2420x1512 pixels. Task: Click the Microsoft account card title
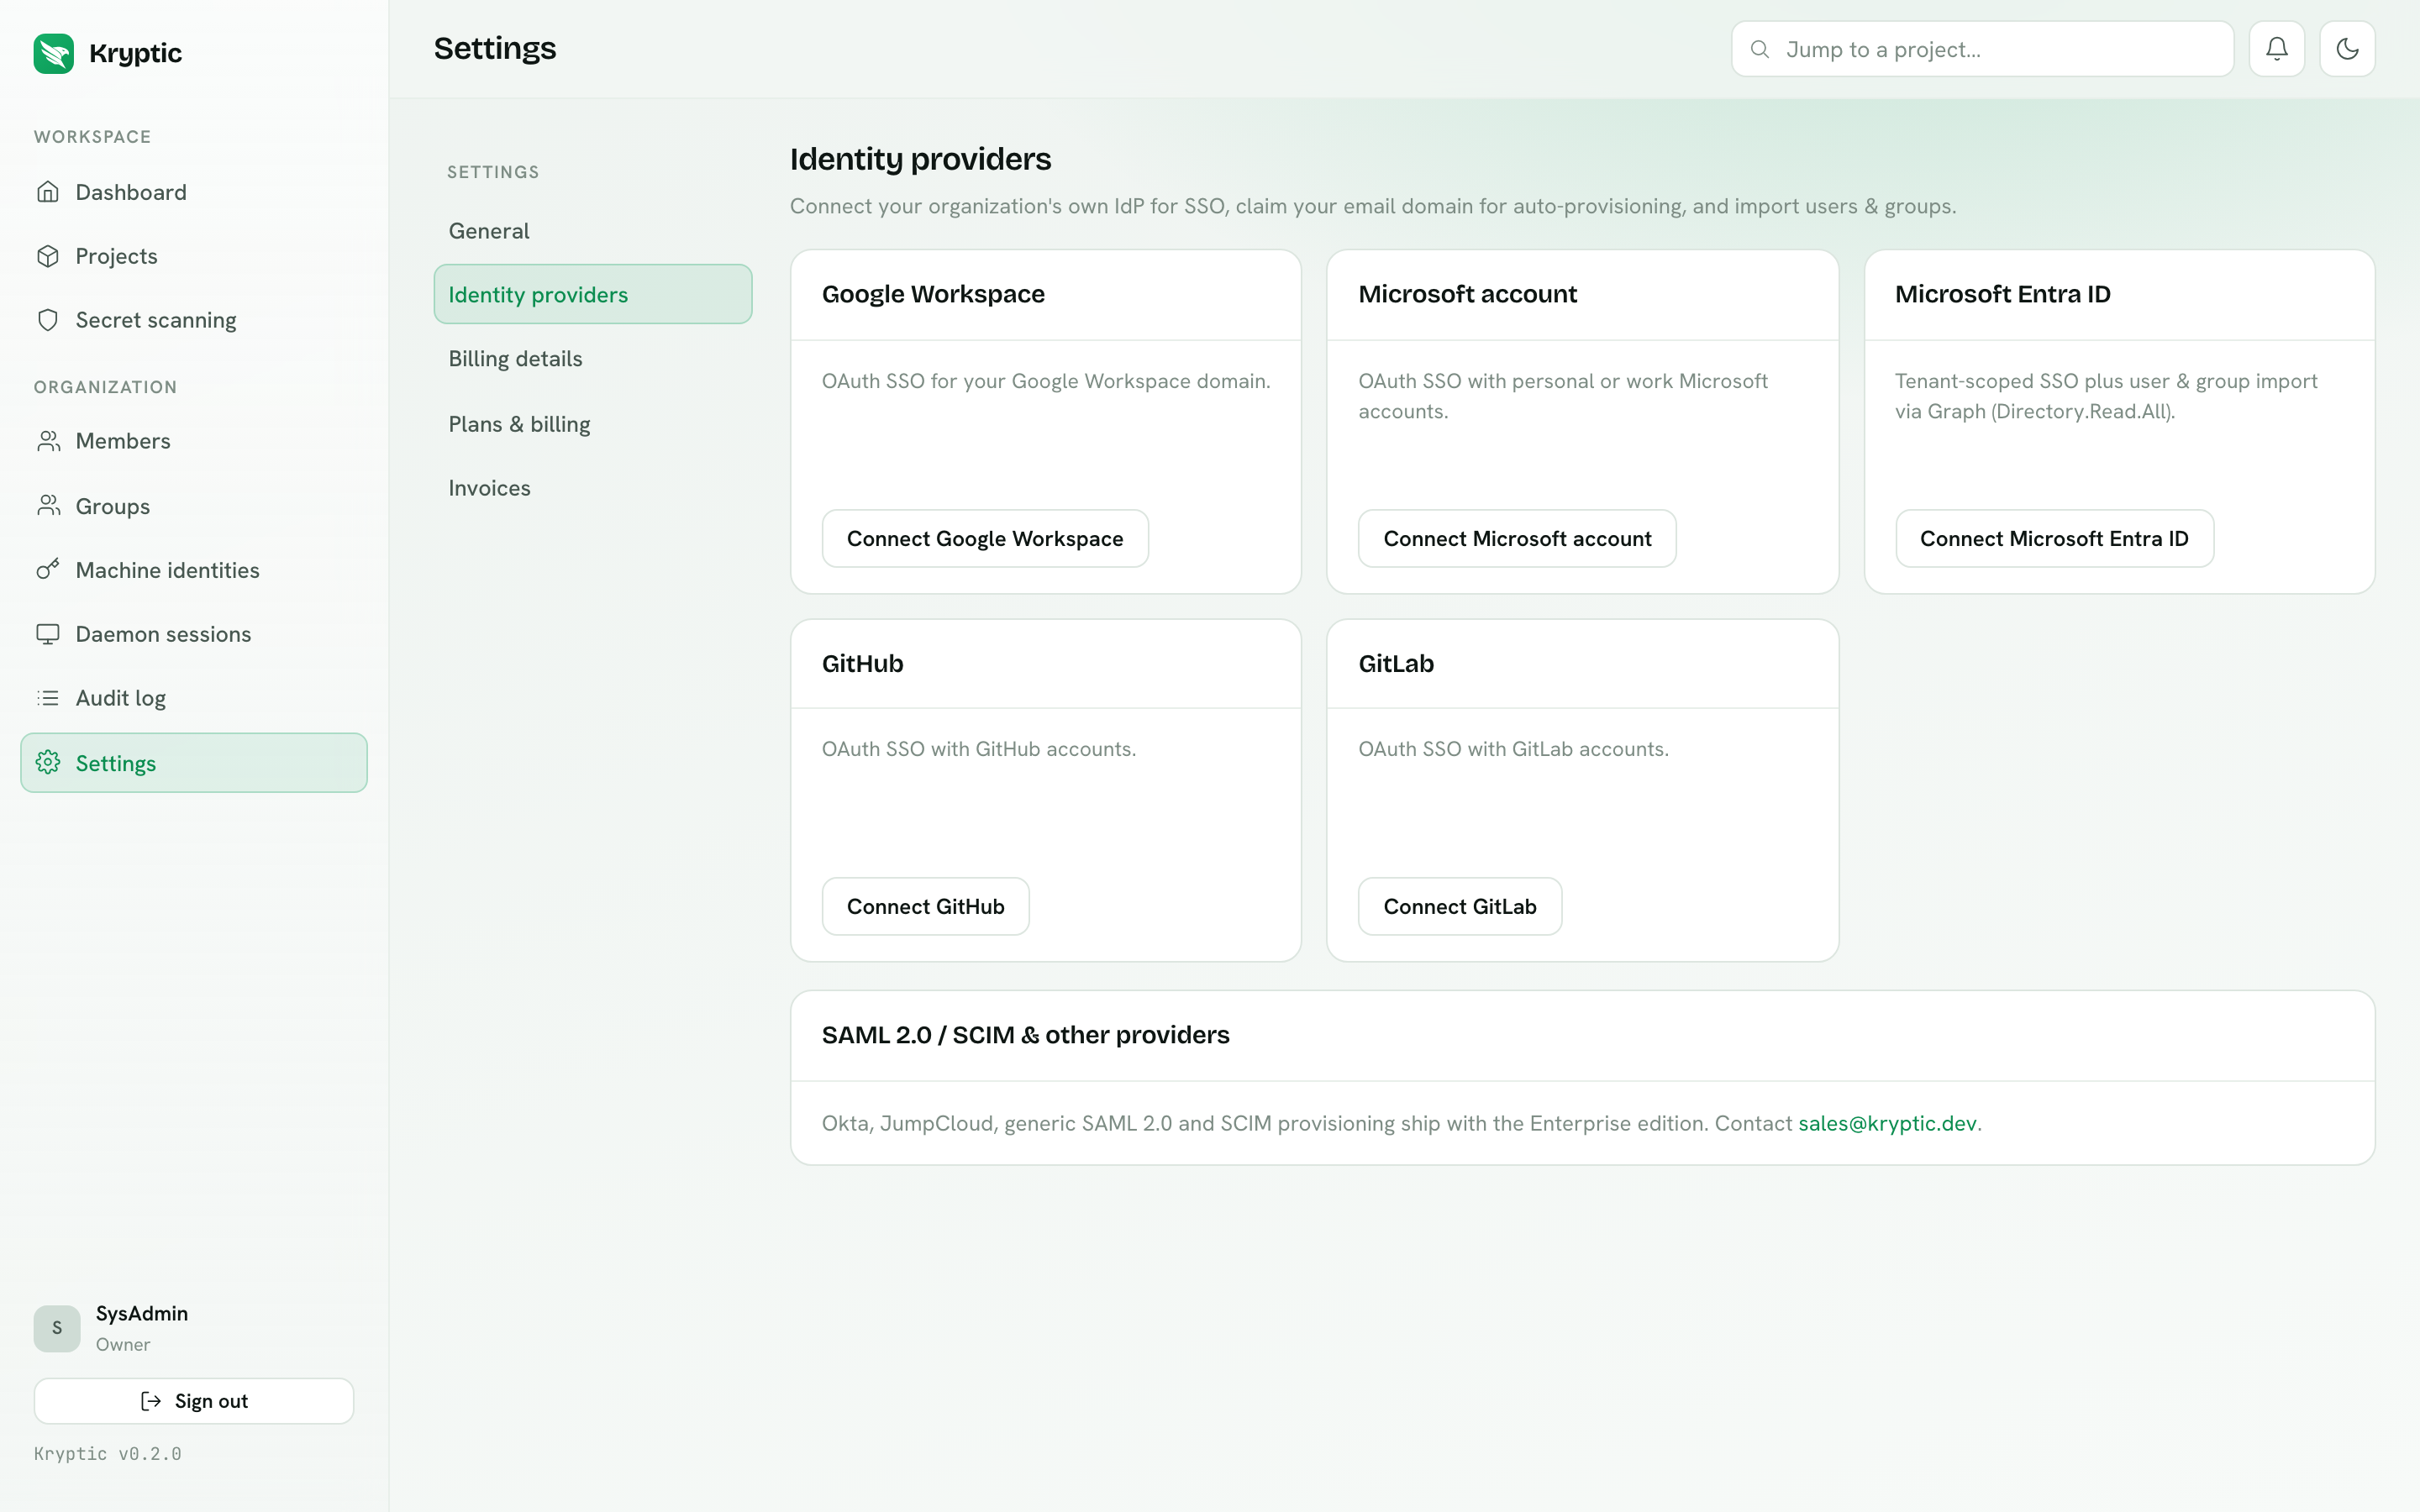coord(1467,294)
